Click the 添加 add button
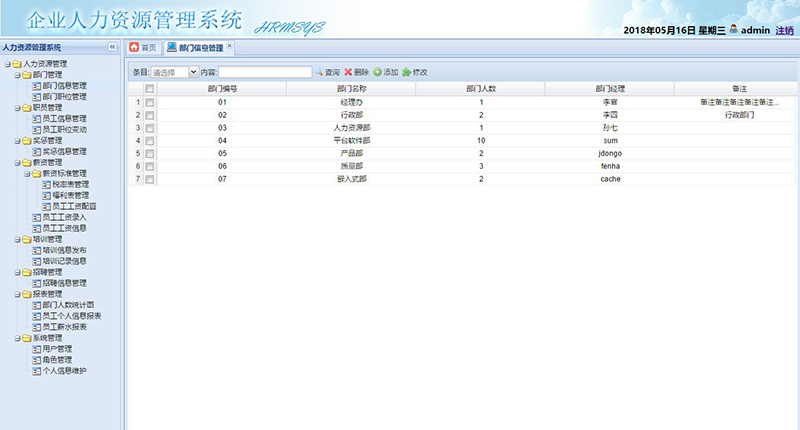 386,72
